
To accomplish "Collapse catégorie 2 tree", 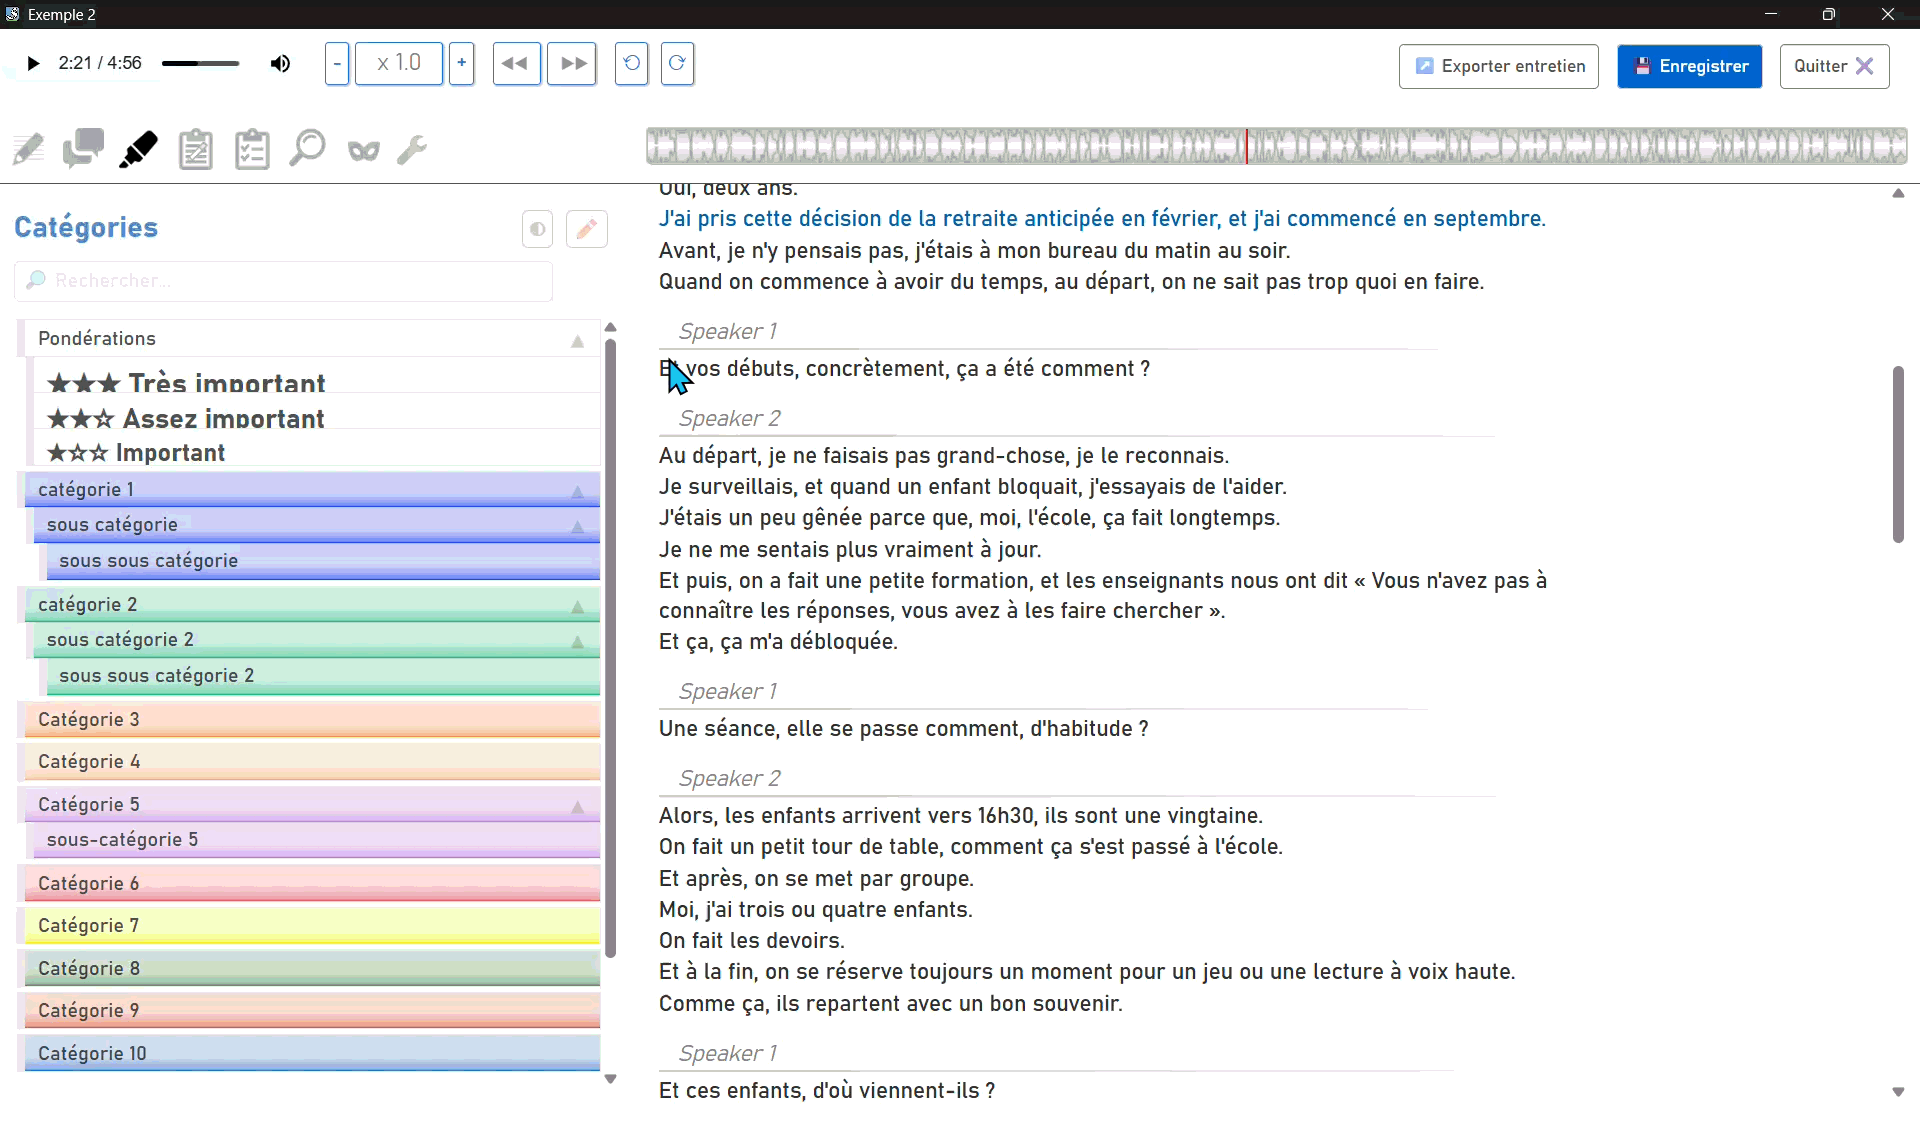I will coord(577,607).
